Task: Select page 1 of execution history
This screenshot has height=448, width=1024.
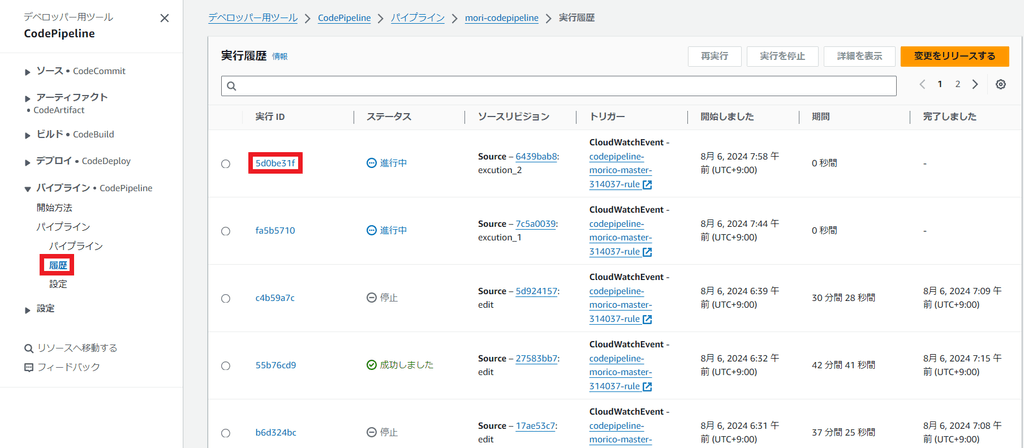Action: [940, 84]
